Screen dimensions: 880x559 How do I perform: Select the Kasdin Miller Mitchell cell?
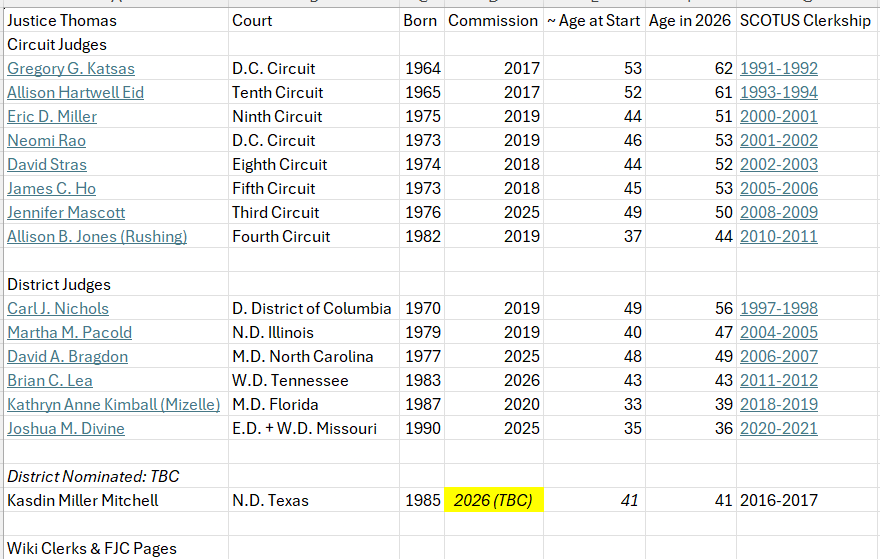(x=116, y=500)
